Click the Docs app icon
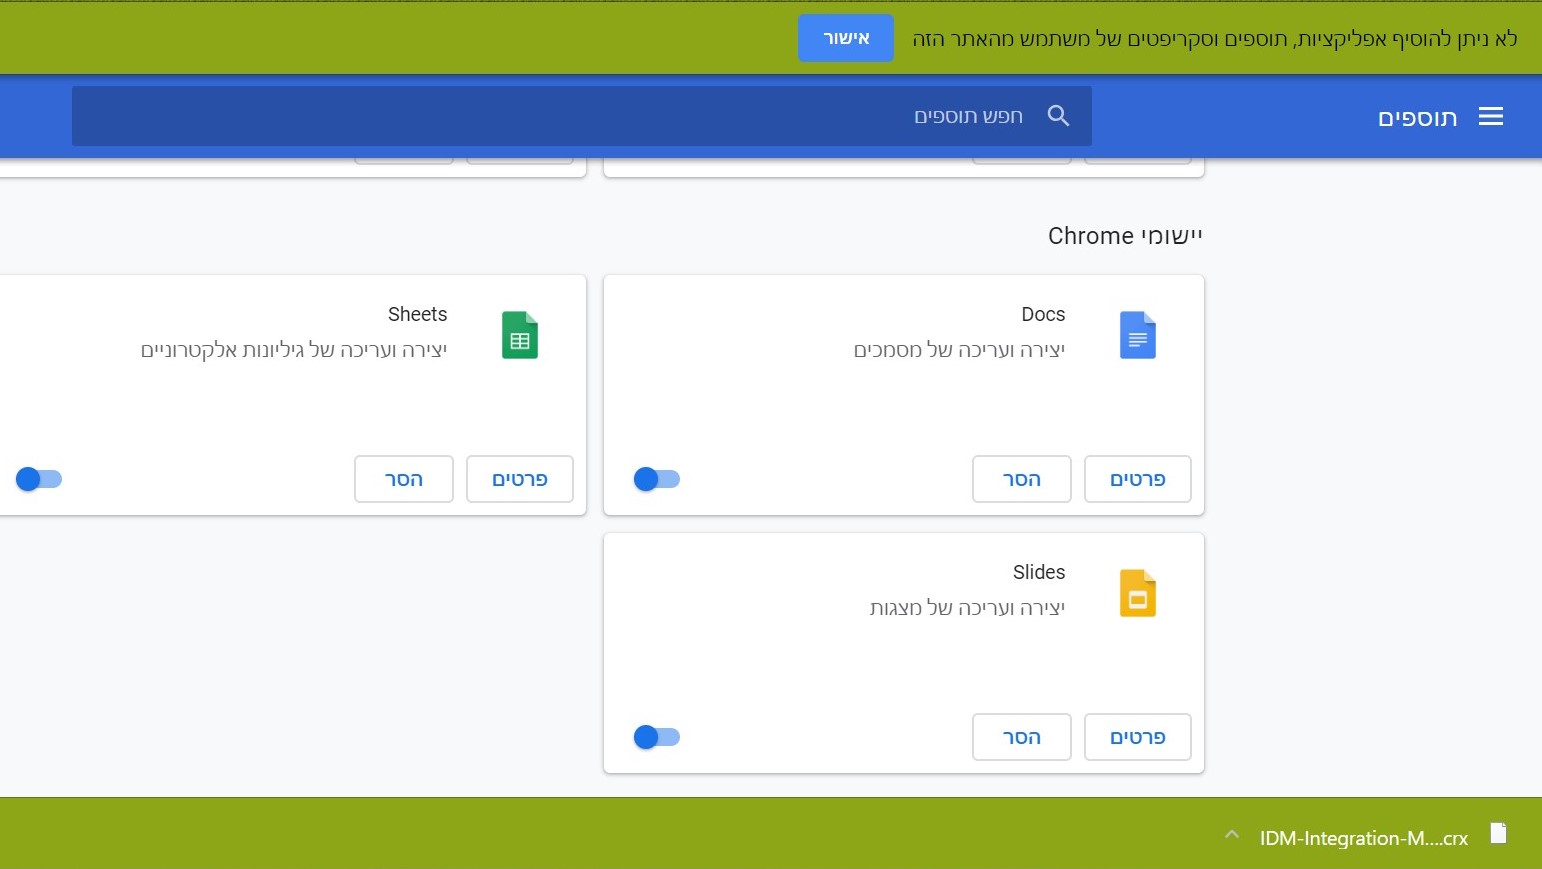This screenshot has height=869, width=1542. pos(1138,335)
